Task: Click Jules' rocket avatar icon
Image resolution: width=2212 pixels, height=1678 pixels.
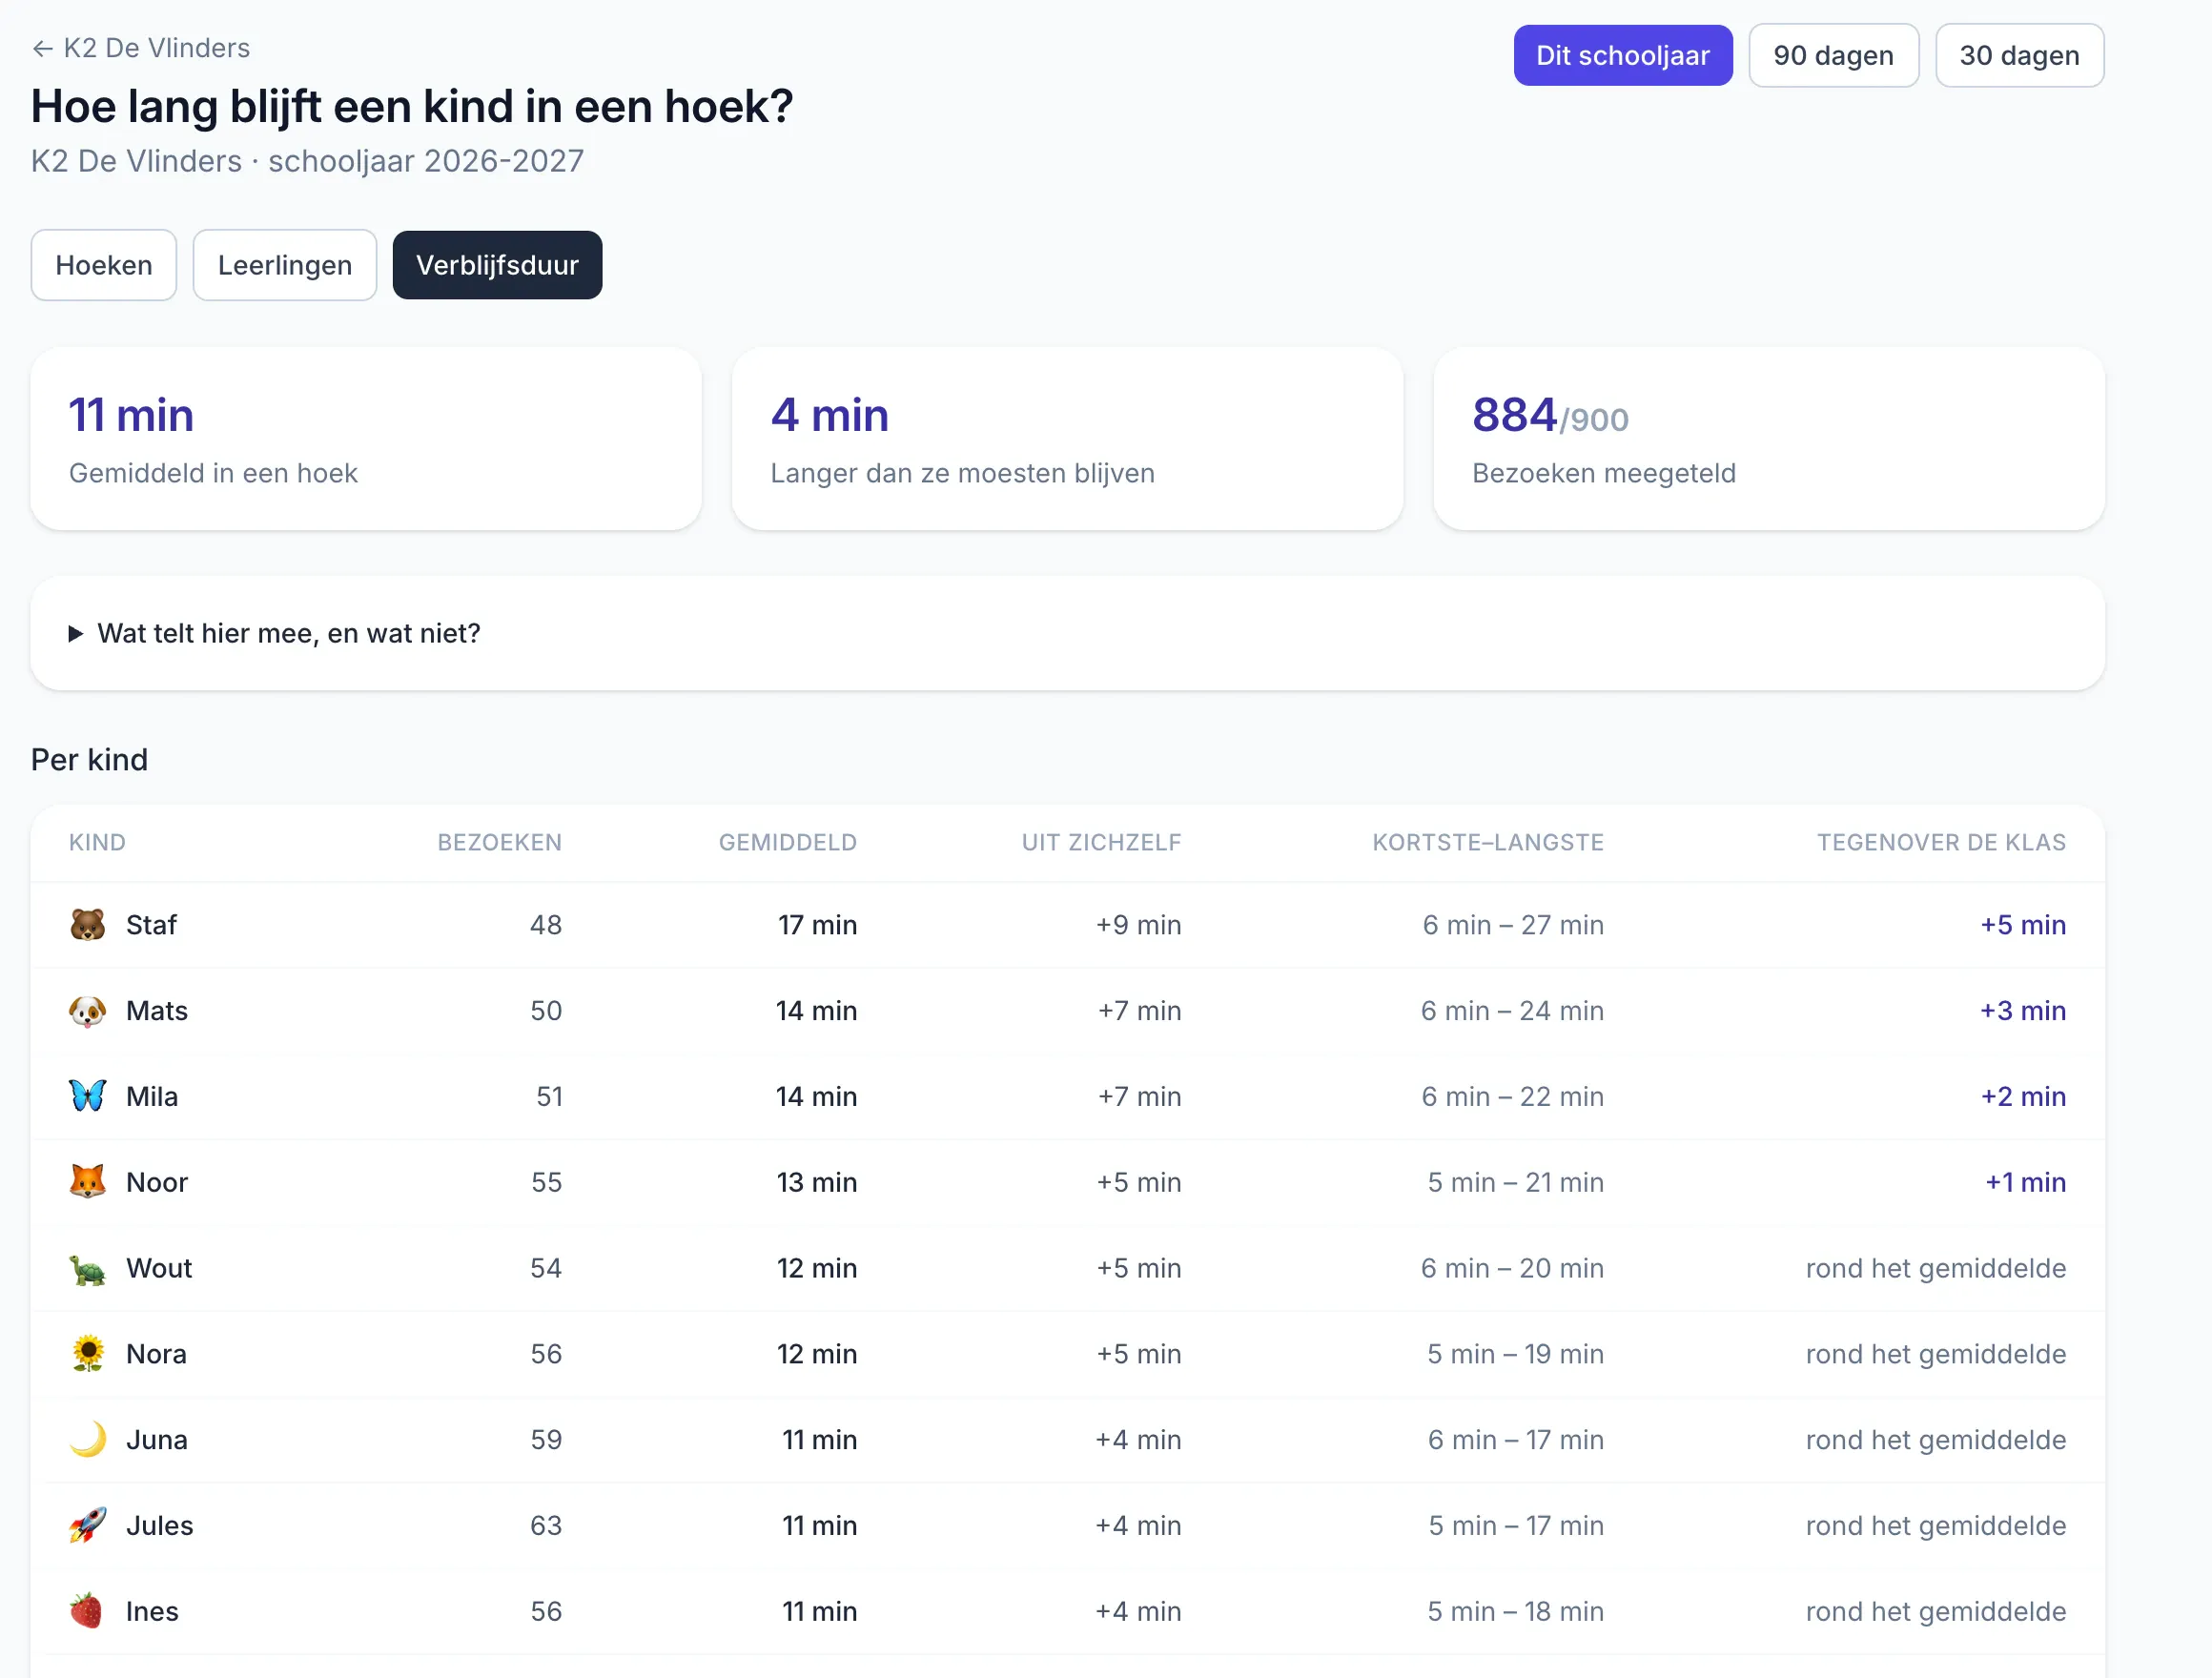Action: pos(88,1526)
